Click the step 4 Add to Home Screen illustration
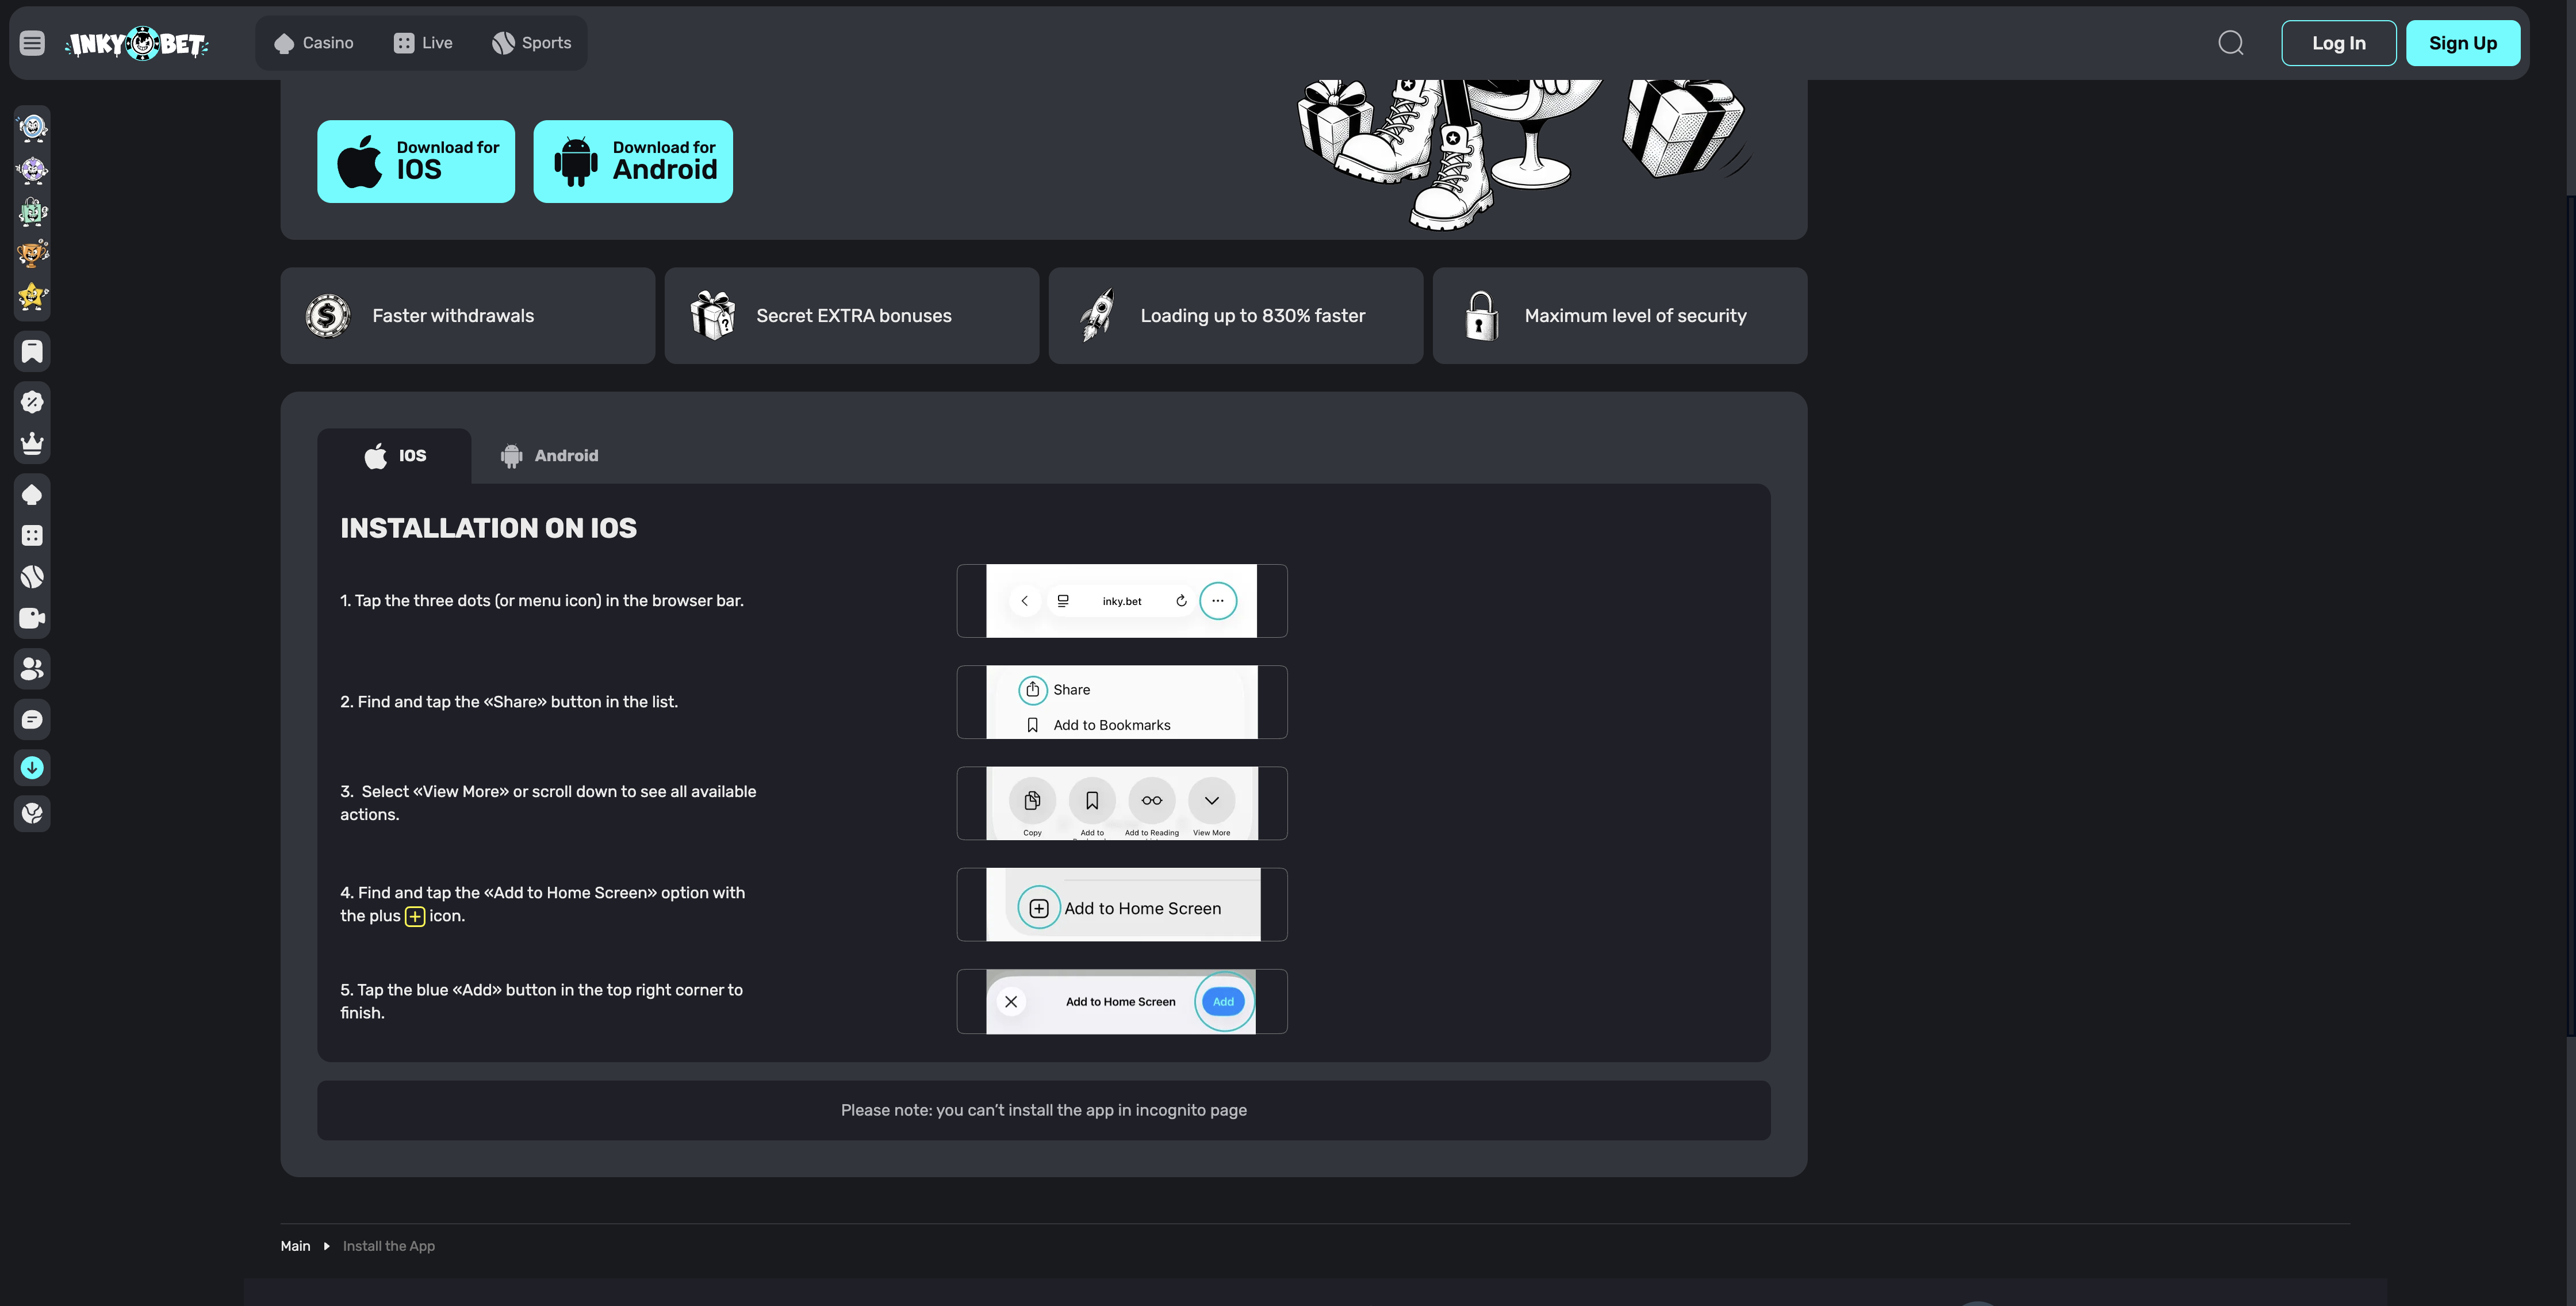The width and height of the screenshot is (2576, 1306). click(1121, 905)
